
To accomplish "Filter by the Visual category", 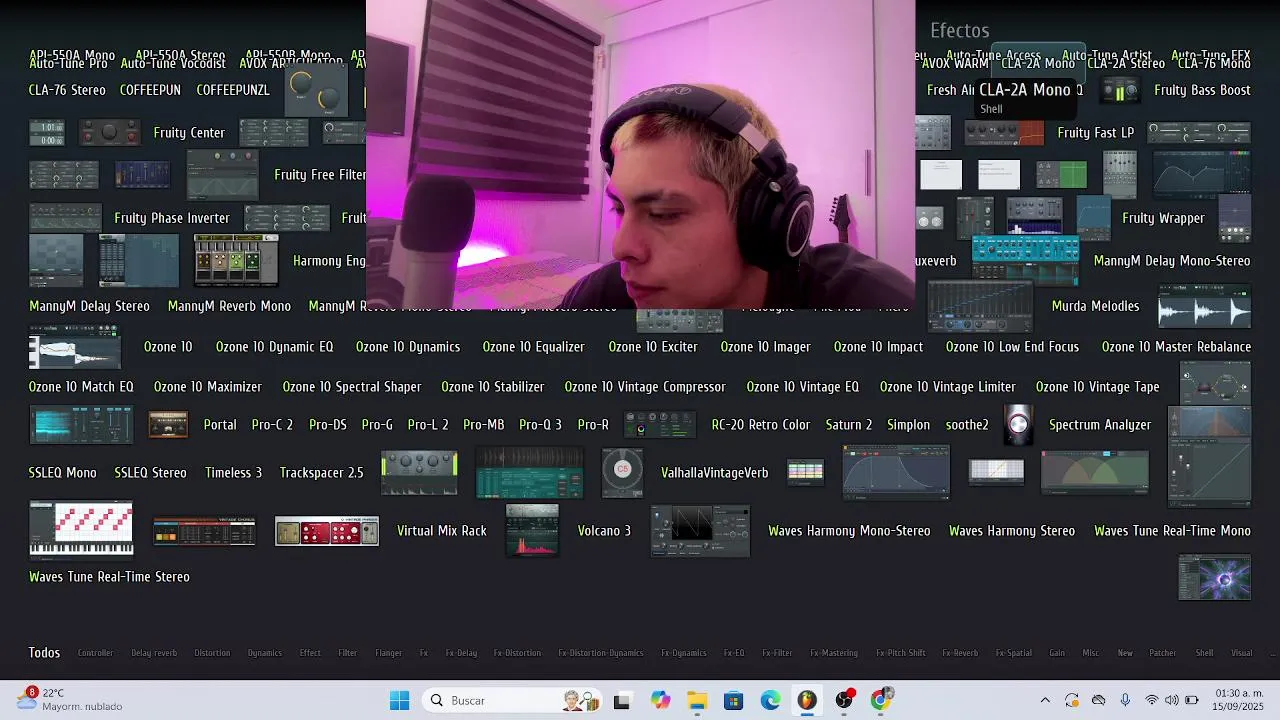I will coord(1242,653).
